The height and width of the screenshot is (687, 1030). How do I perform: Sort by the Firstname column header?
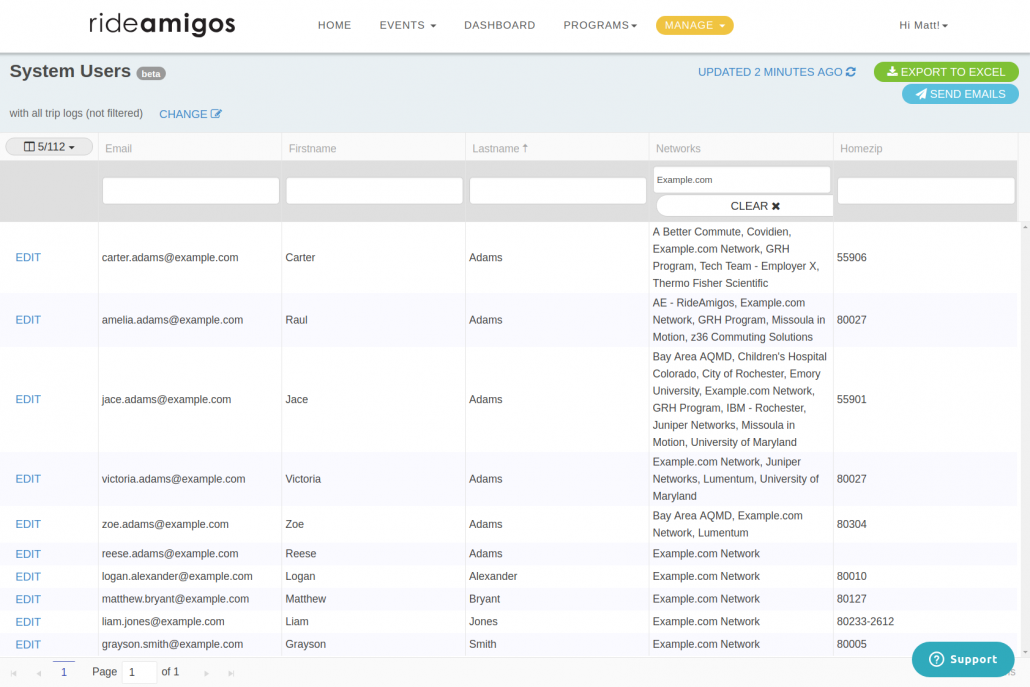click(x=313, y=148)
